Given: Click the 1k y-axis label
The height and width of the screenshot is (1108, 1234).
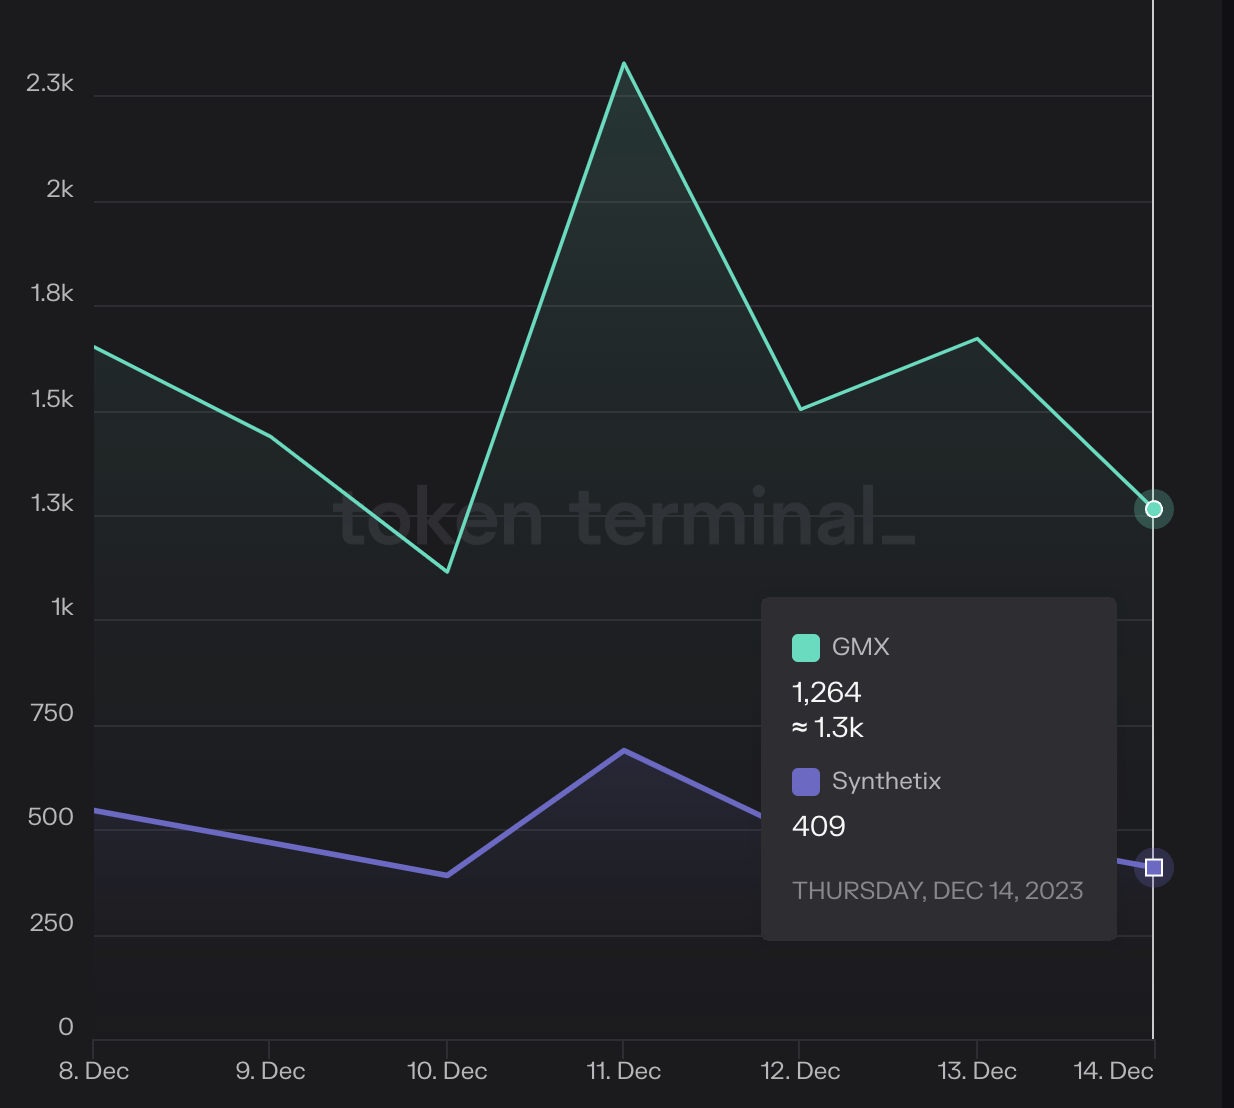Looking at the screenshot, I should pos(62,607).
